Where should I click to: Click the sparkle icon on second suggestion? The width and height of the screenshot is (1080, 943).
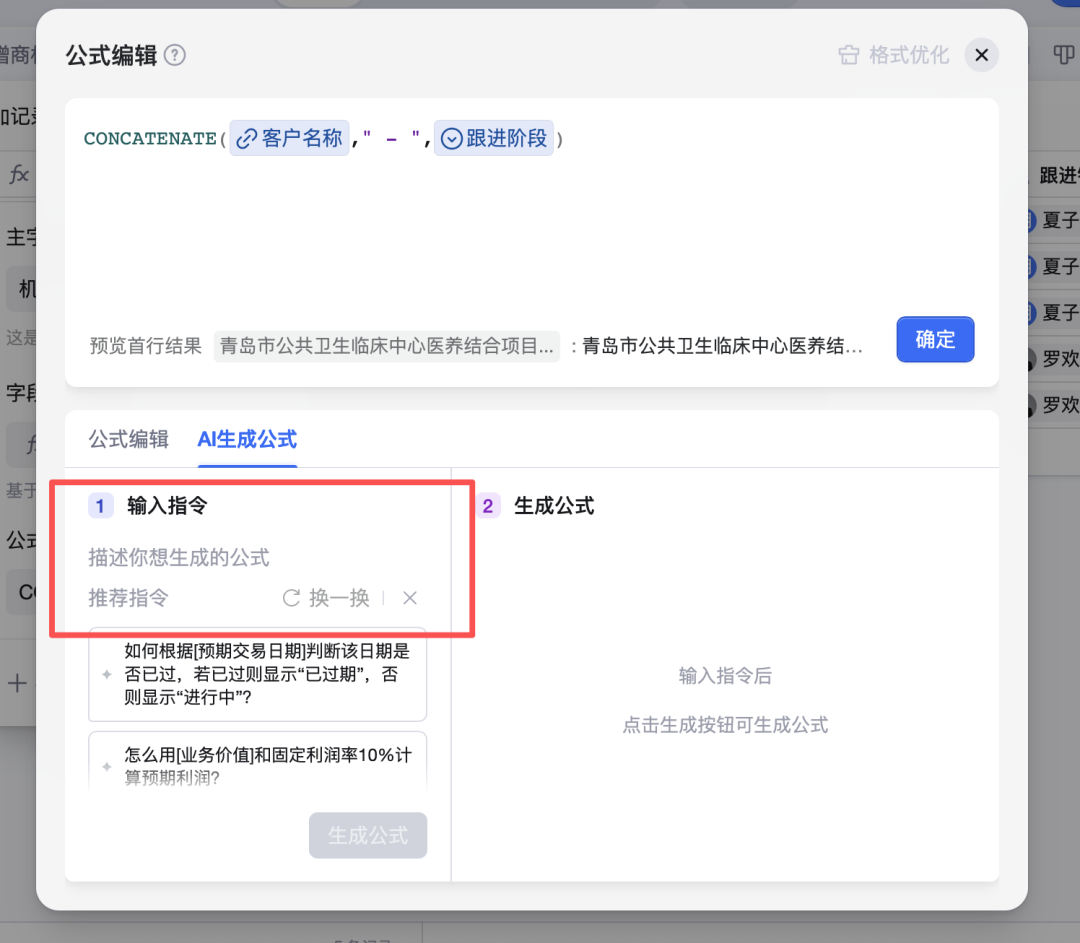pos(107,766)
